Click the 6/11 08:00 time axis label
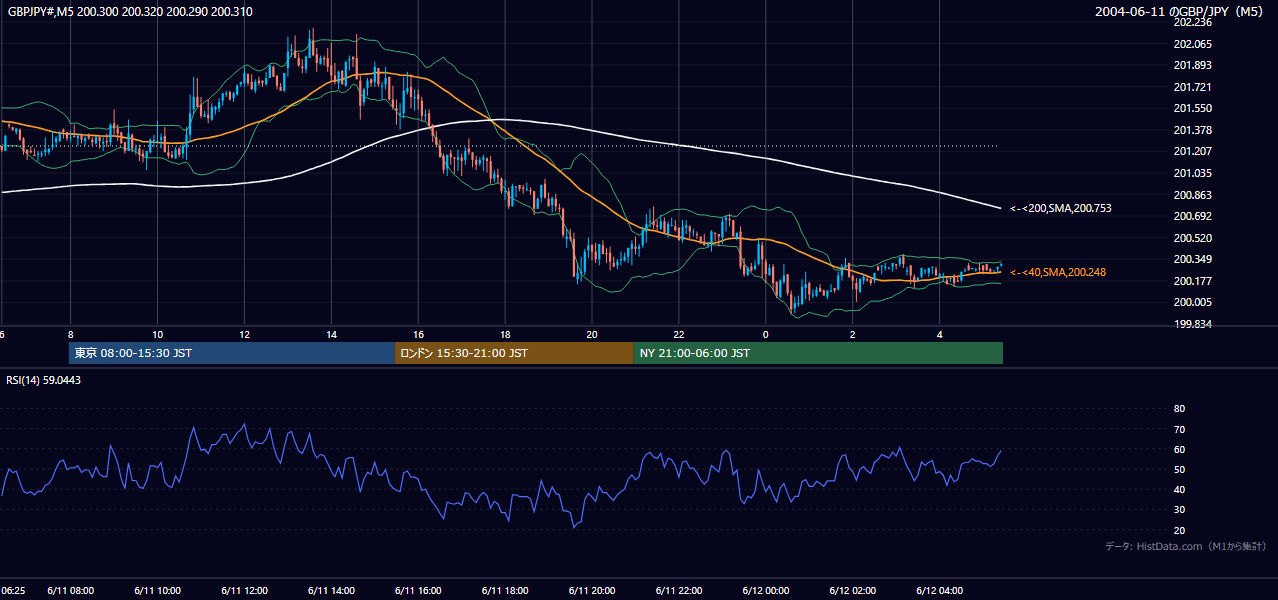The height and width of the screenshot is (600, 1278). click(x=70, y=590)
